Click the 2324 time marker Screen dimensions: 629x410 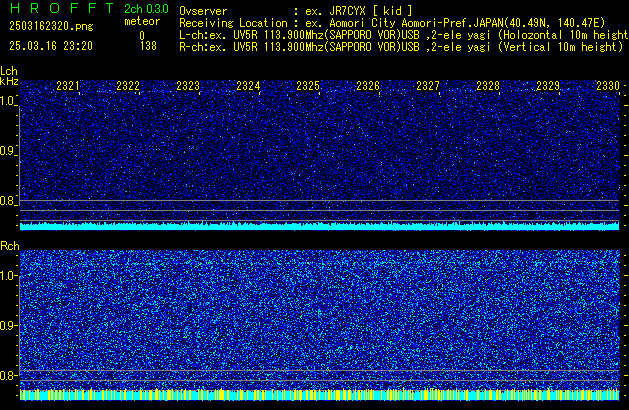tap(248, 86)
